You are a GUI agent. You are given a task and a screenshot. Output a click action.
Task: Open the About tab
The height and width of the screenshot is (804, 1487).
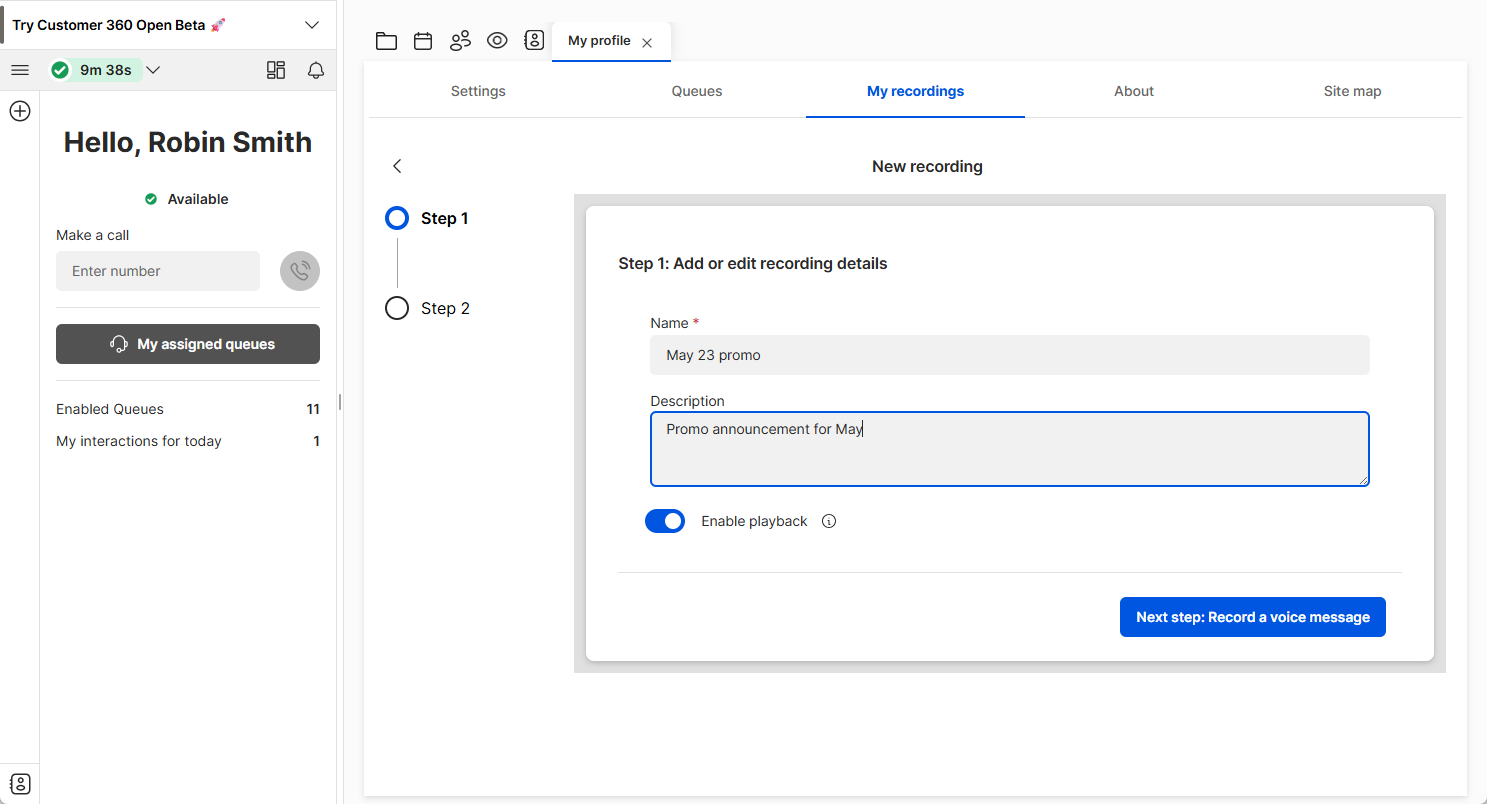point(1134,91)
